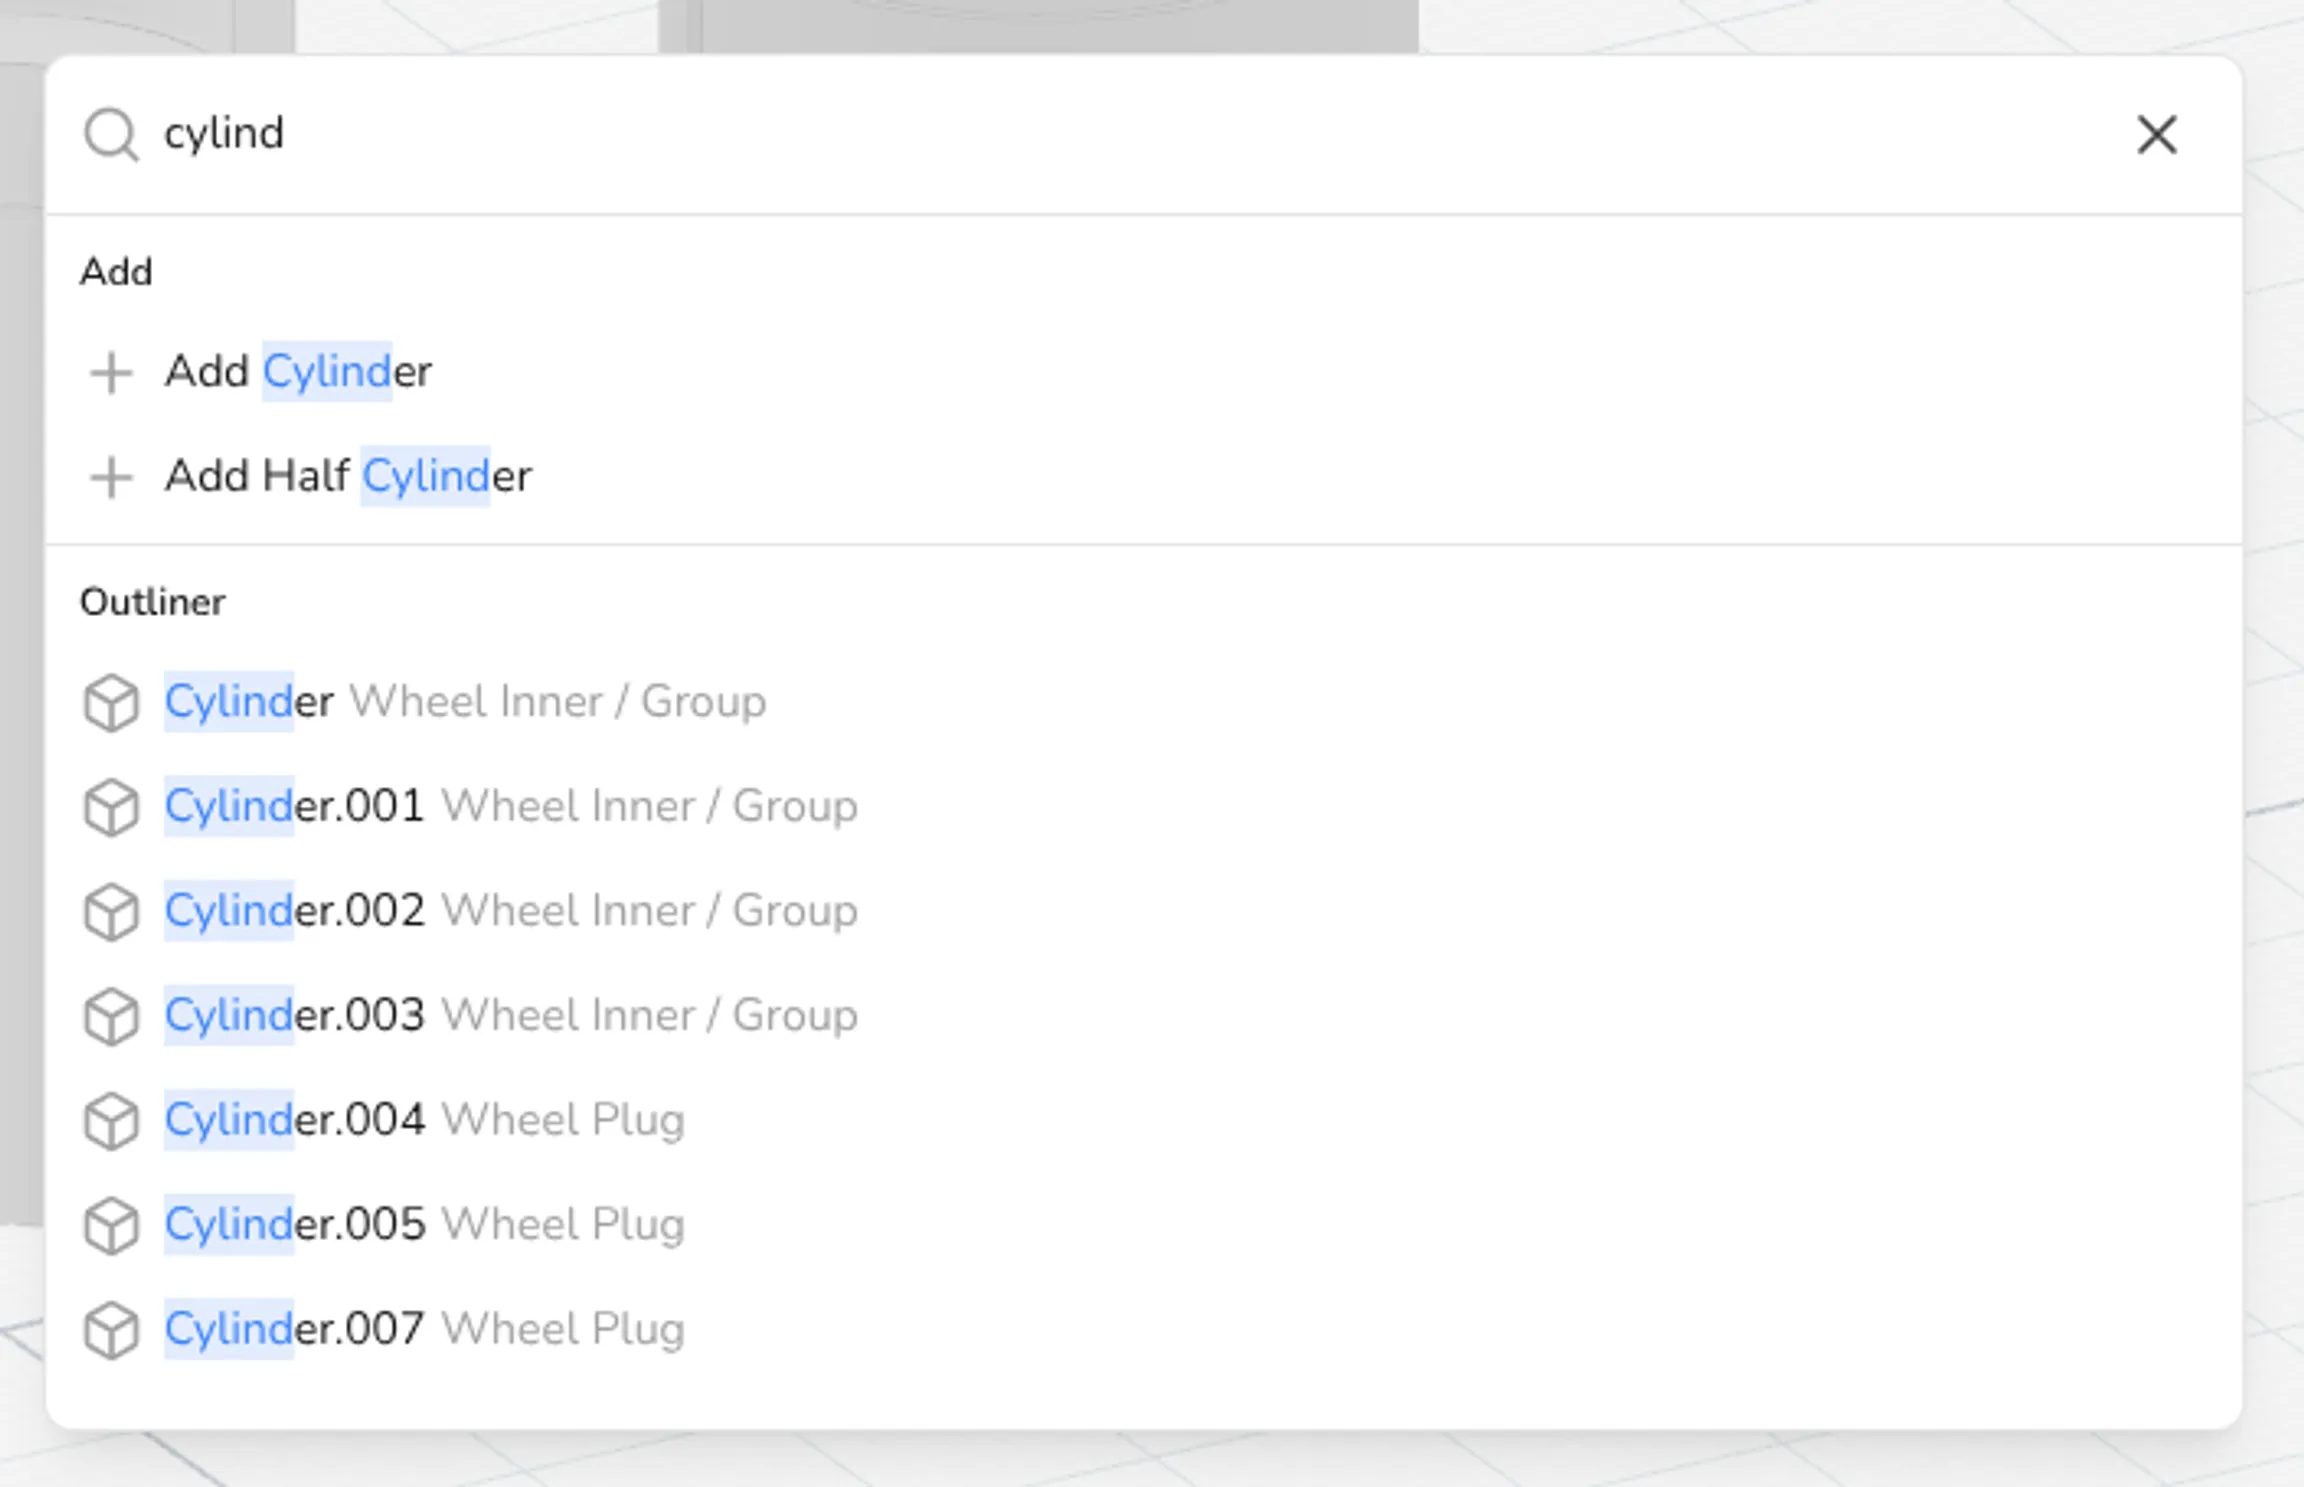The image size is (2304, 1487).
Task: Click the cube icon next to Cylinder.001
Action: coord(111,807)
